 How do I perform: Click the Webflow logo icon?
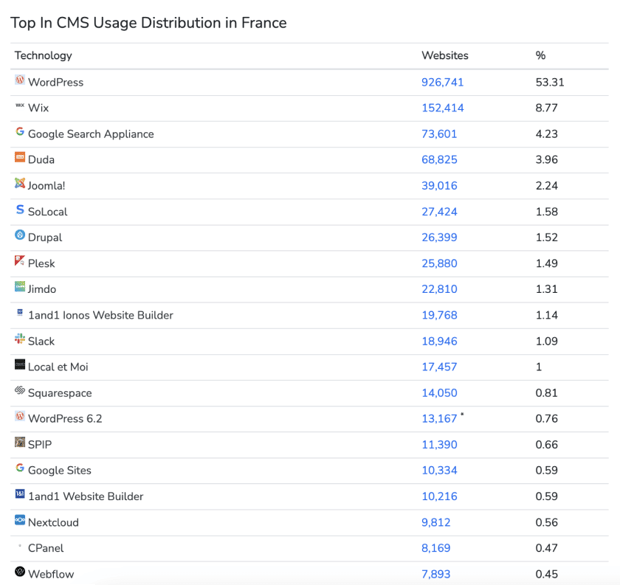tap(20, 572)
